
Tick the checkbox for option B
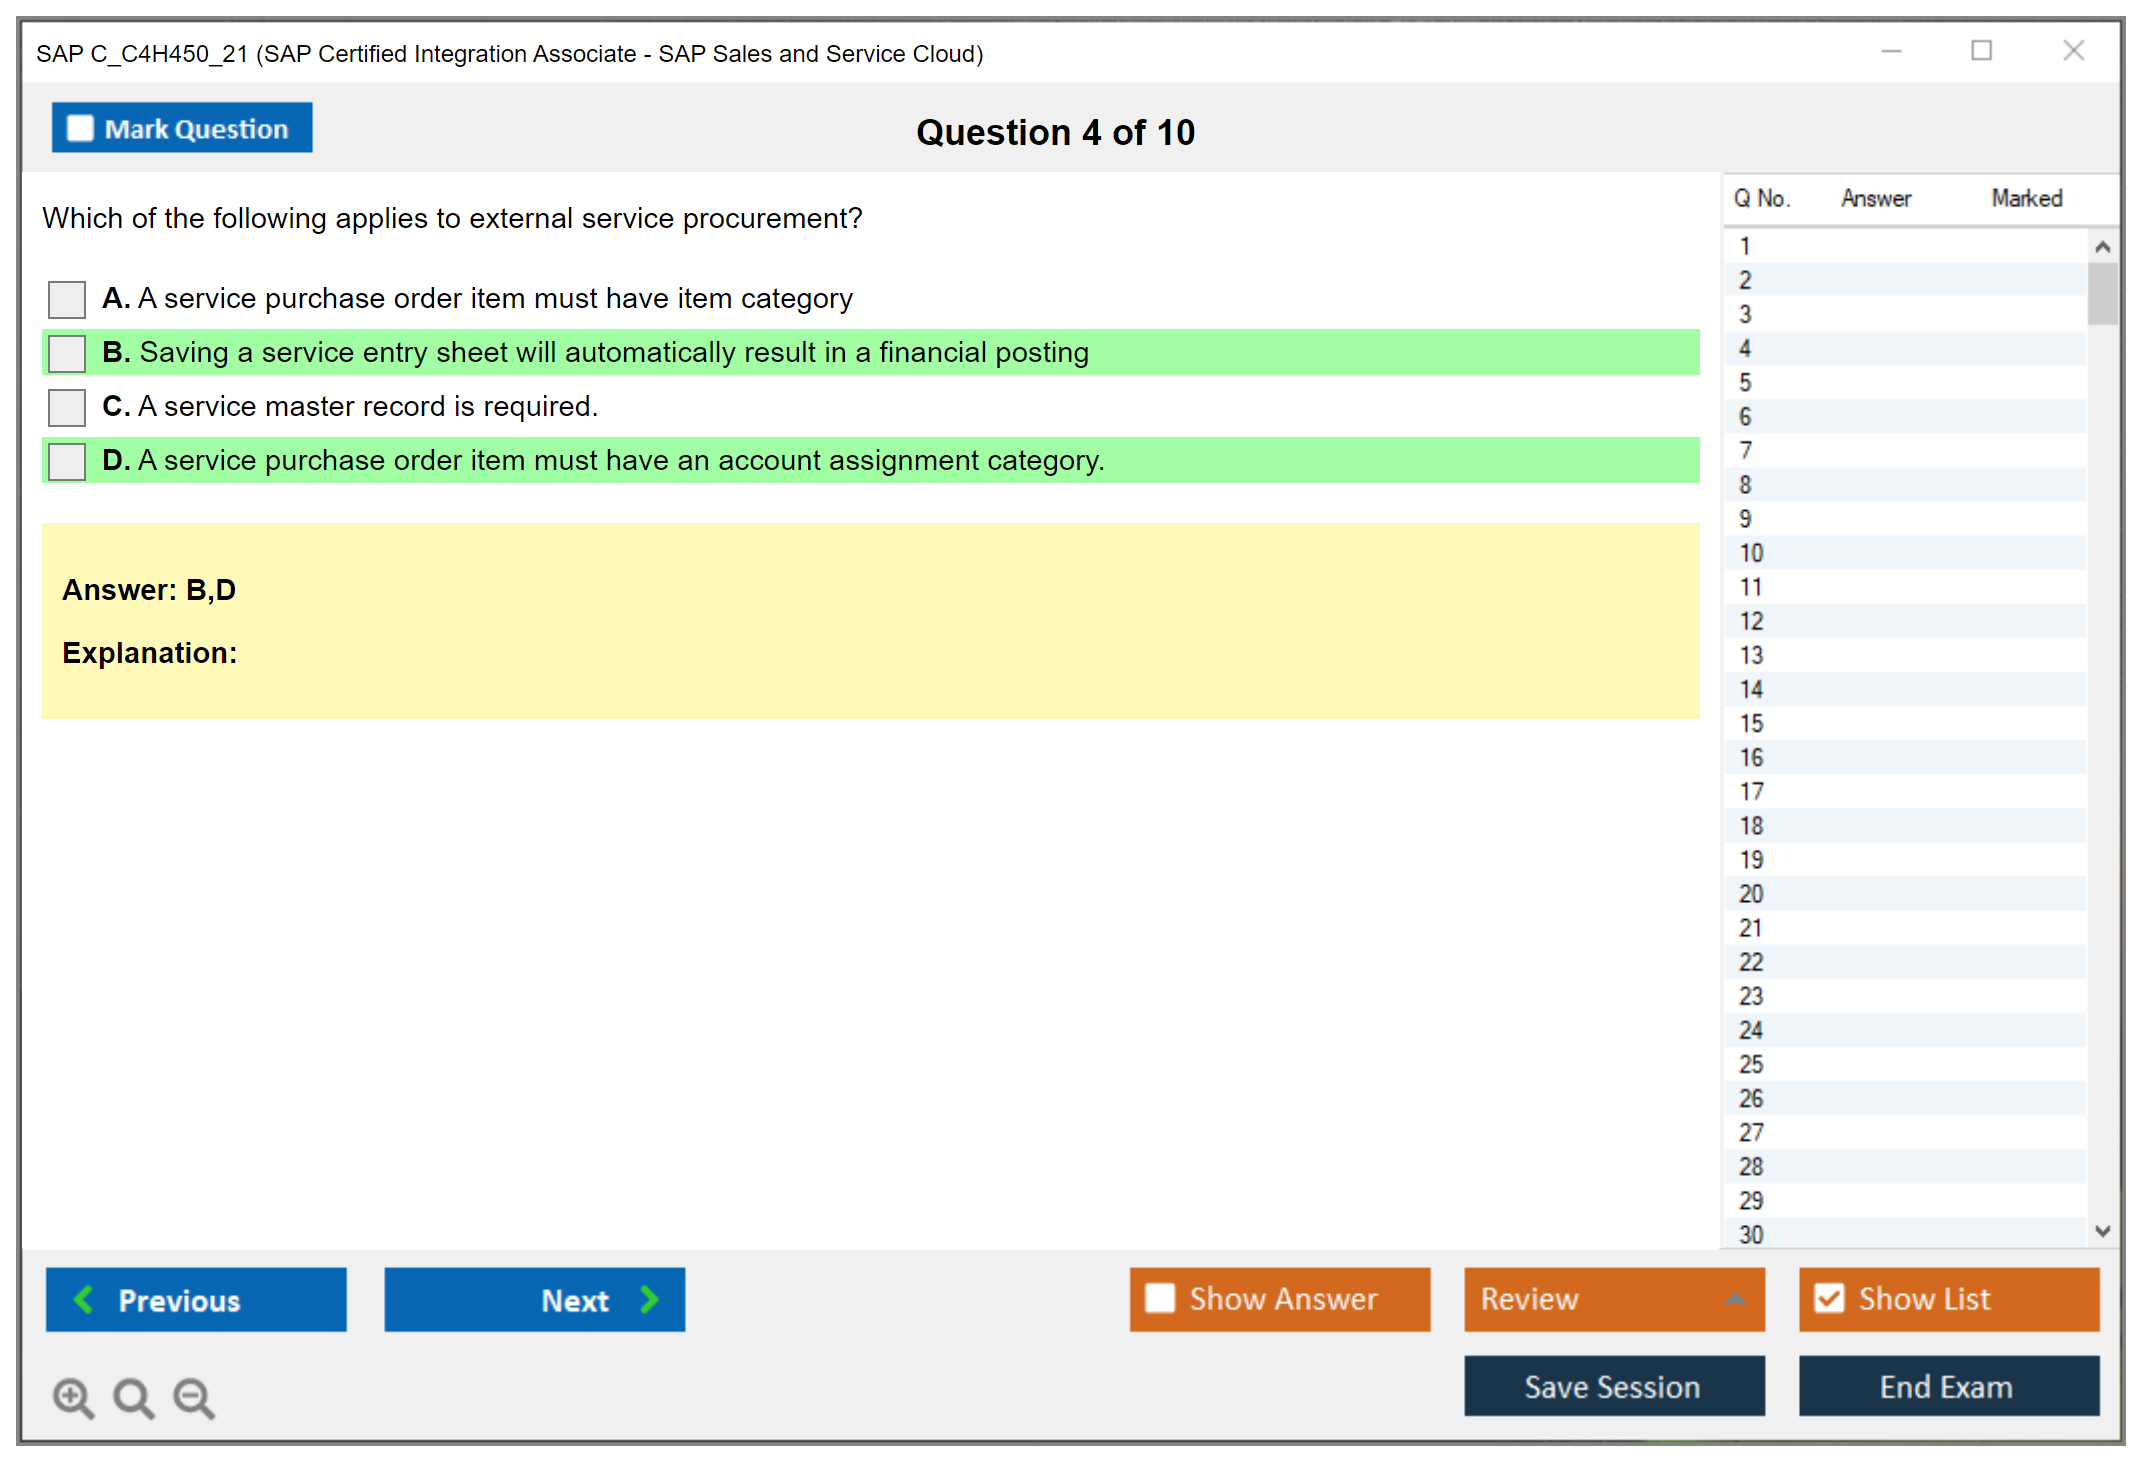pos(67,353)
